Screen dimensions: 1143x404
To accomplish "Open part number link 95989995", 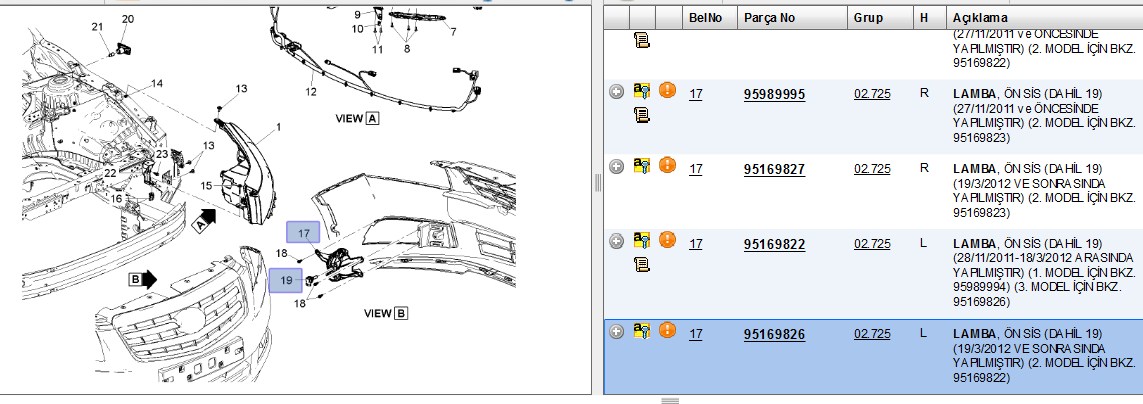I will tap(774, 95).
